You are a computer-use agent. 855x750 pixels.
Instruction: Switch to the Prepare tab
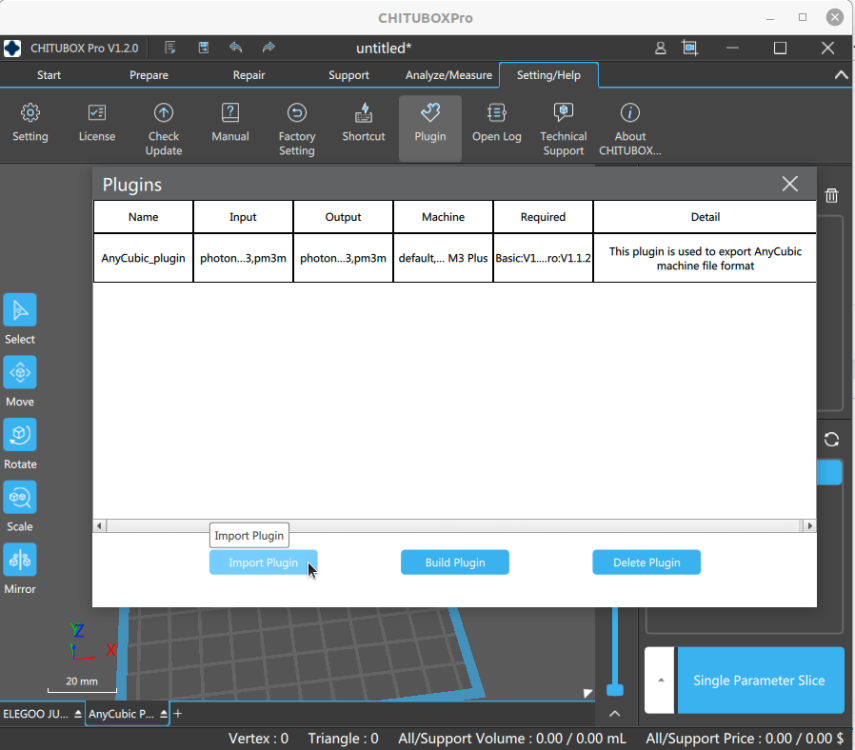(149, 75)
